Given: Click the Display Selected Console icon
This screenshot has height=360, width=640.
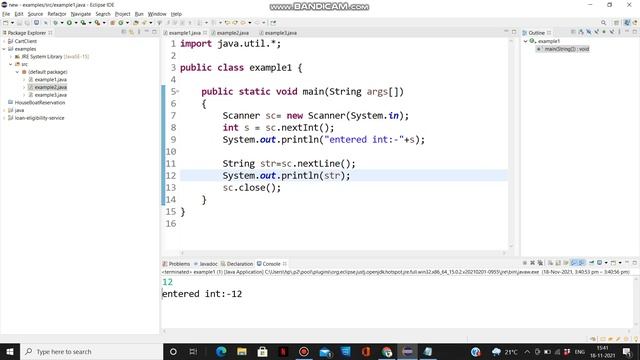Looking at the screenshot, I should tap(600, 263).
